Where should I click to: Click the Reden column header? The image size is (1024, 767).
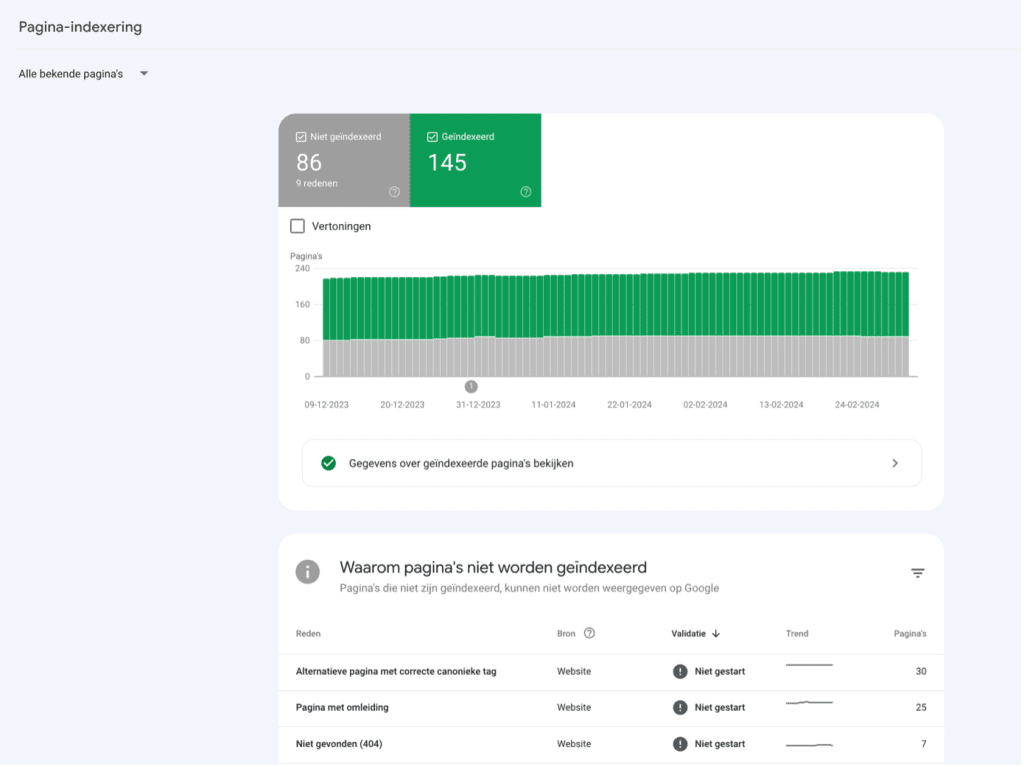pyautogui.click(x=308, y=634)
